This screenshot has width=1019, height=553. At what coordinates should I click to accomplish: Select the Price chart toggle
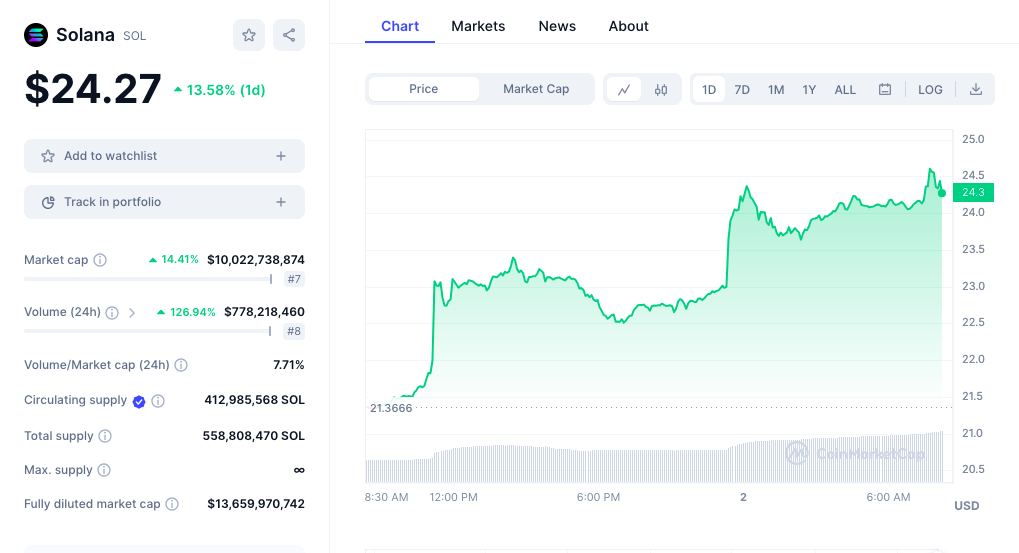[x=424, y=89]
